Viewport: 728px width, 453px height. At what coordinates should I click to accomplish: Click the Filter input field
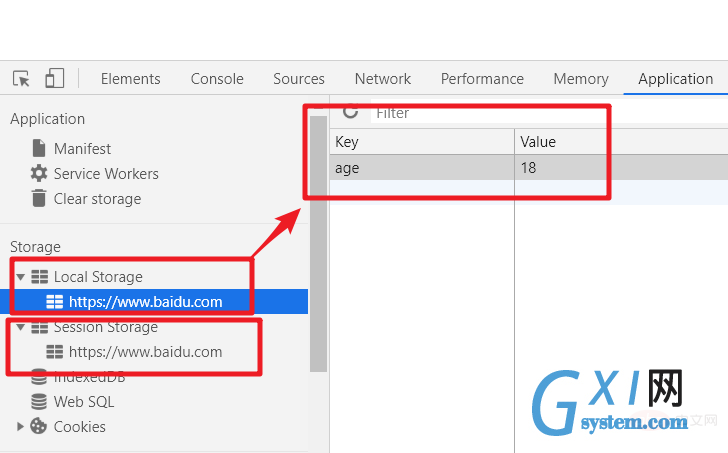pyautogui.click(x=549, y=113)
